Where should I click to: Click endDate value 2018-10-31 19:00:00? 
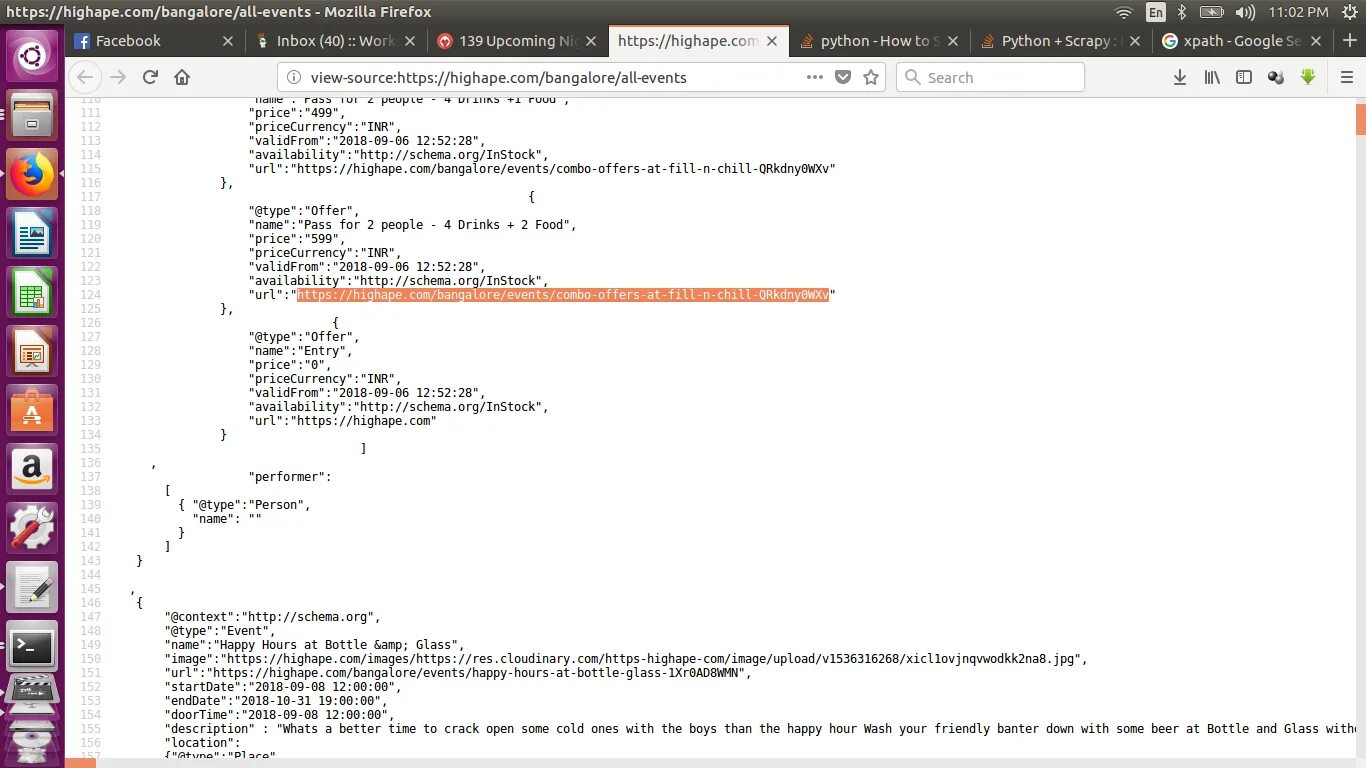[307, 701]
